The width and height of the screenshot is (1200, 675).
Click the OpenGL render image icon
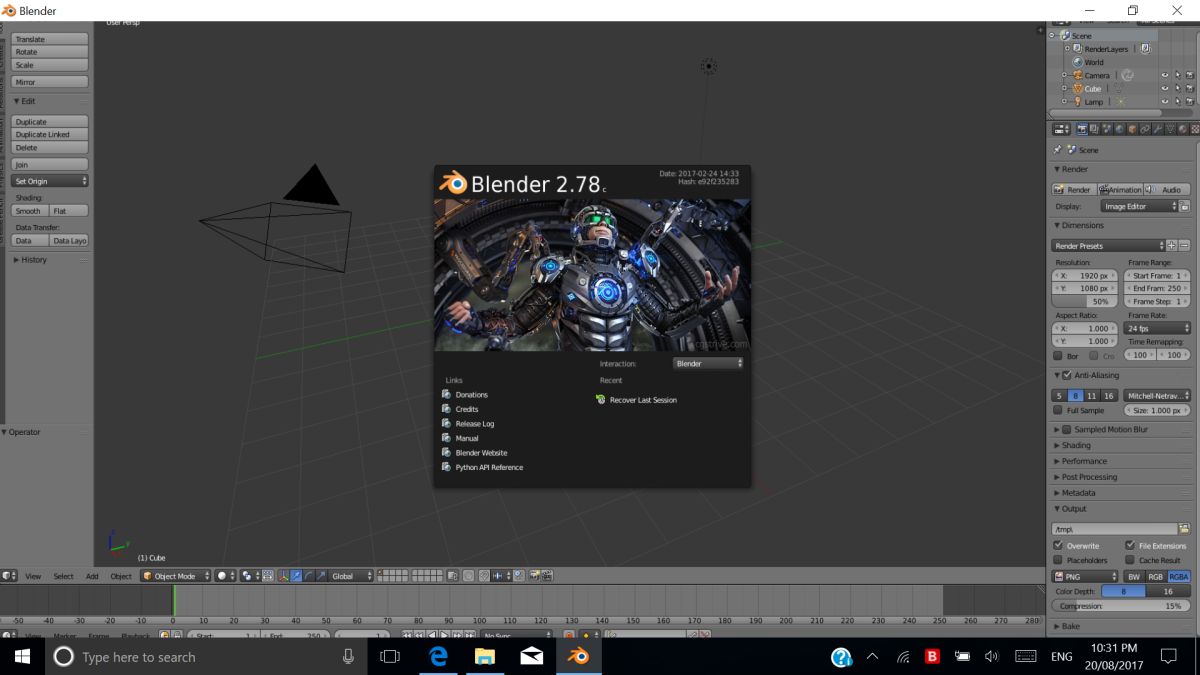click(x=533, y=576)
